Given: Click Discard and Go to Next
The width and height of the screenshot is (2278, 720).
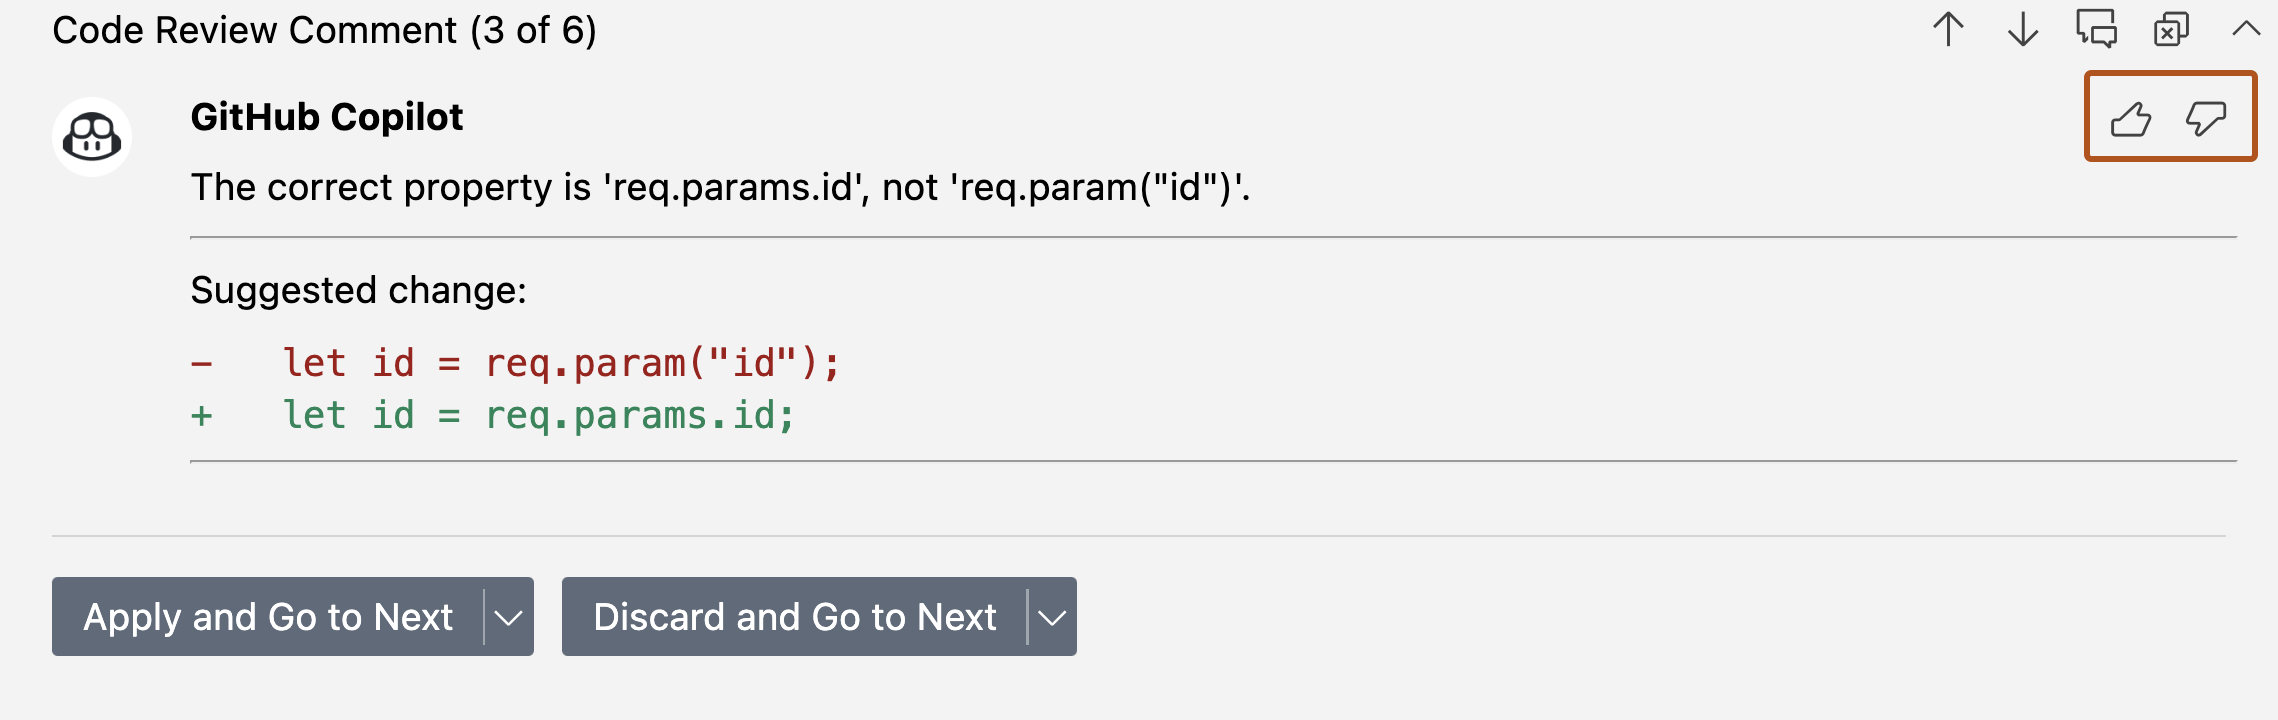Looking at the screenshot, I should [x=794, y=617].
